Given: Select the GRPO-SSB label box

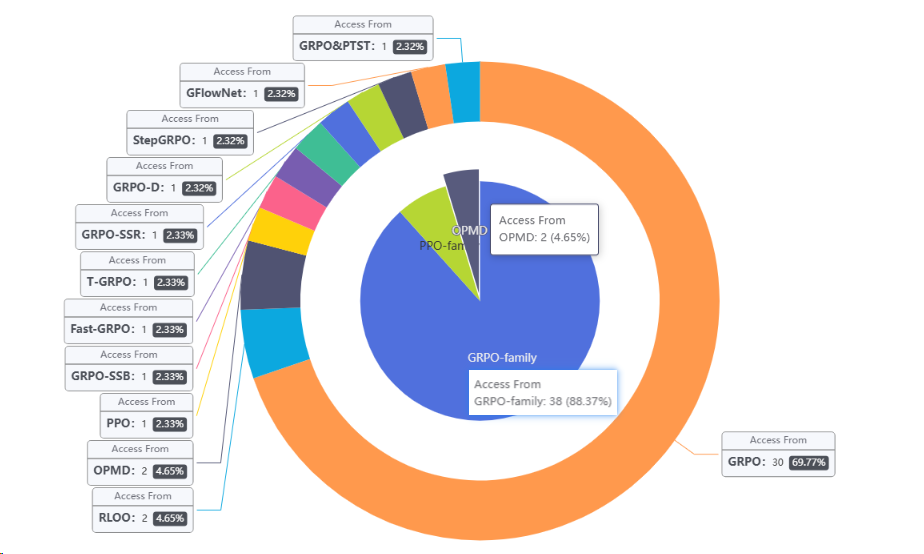Looking at the screenshot, I should click(127, 366).
